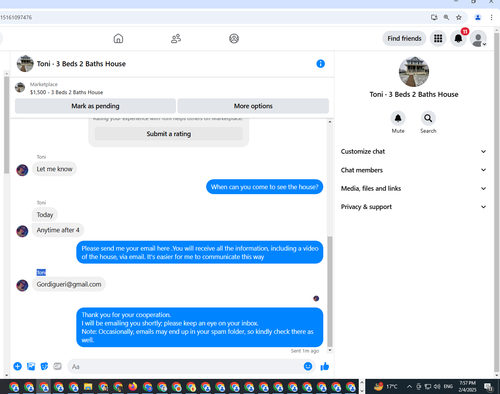
Task: Open the notifications bell with red badge
Action: click(x=459, y=38)
